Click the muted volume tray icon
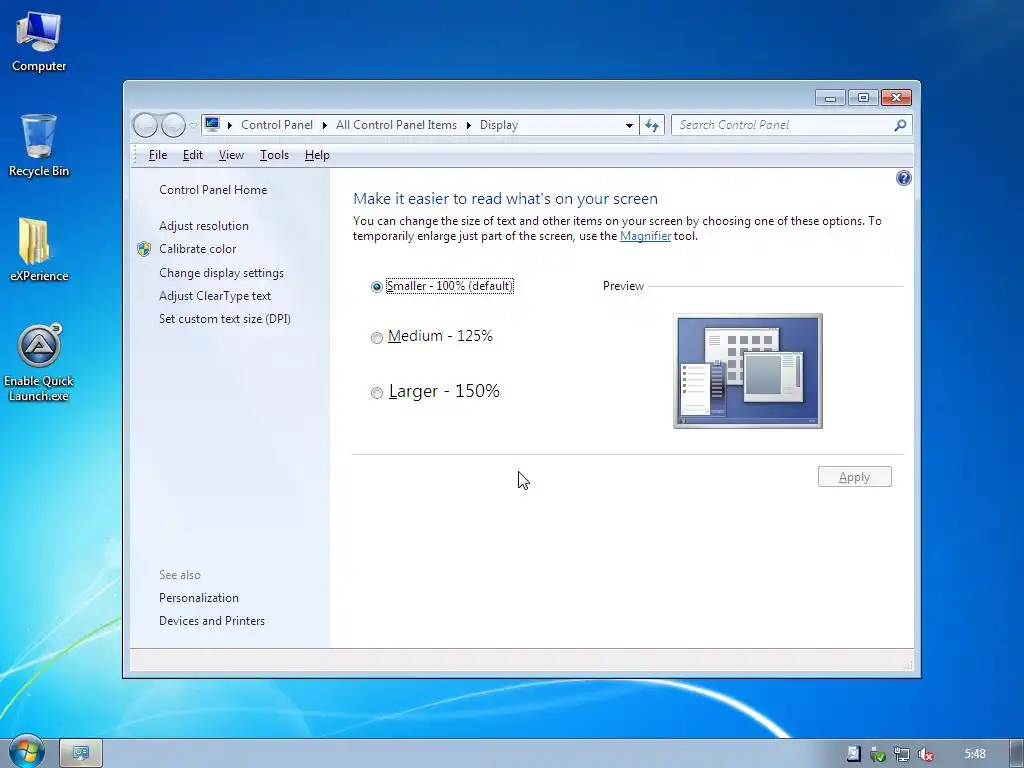This screenshot has width=1024, height=768. point(926,754)
